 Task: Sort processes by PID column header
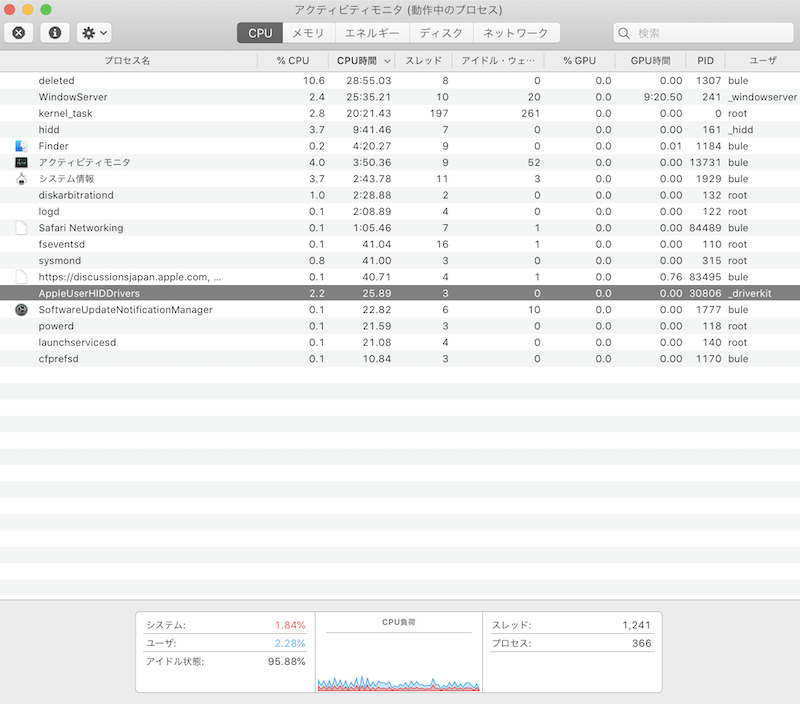705,61
